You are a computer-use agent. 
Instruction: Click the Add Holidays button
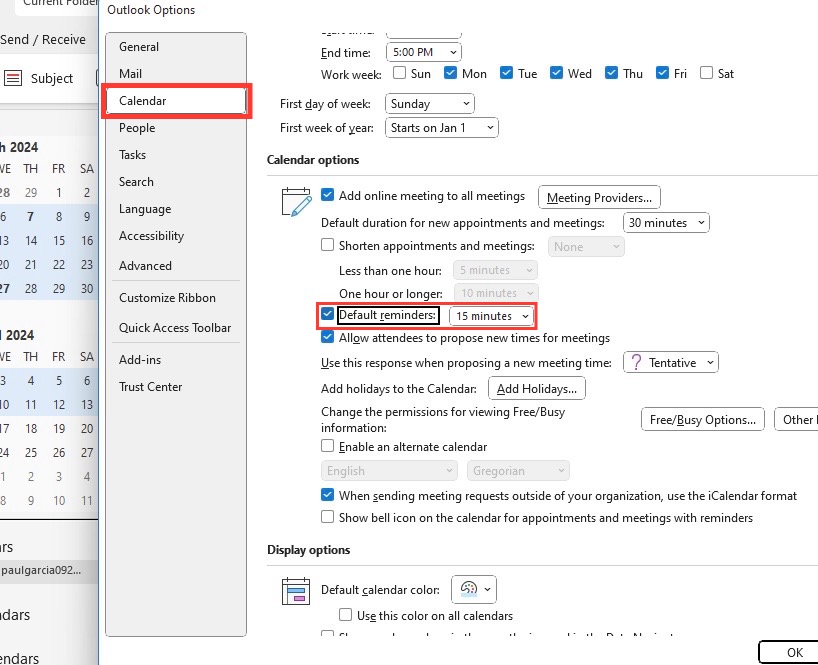pos(536,389)
